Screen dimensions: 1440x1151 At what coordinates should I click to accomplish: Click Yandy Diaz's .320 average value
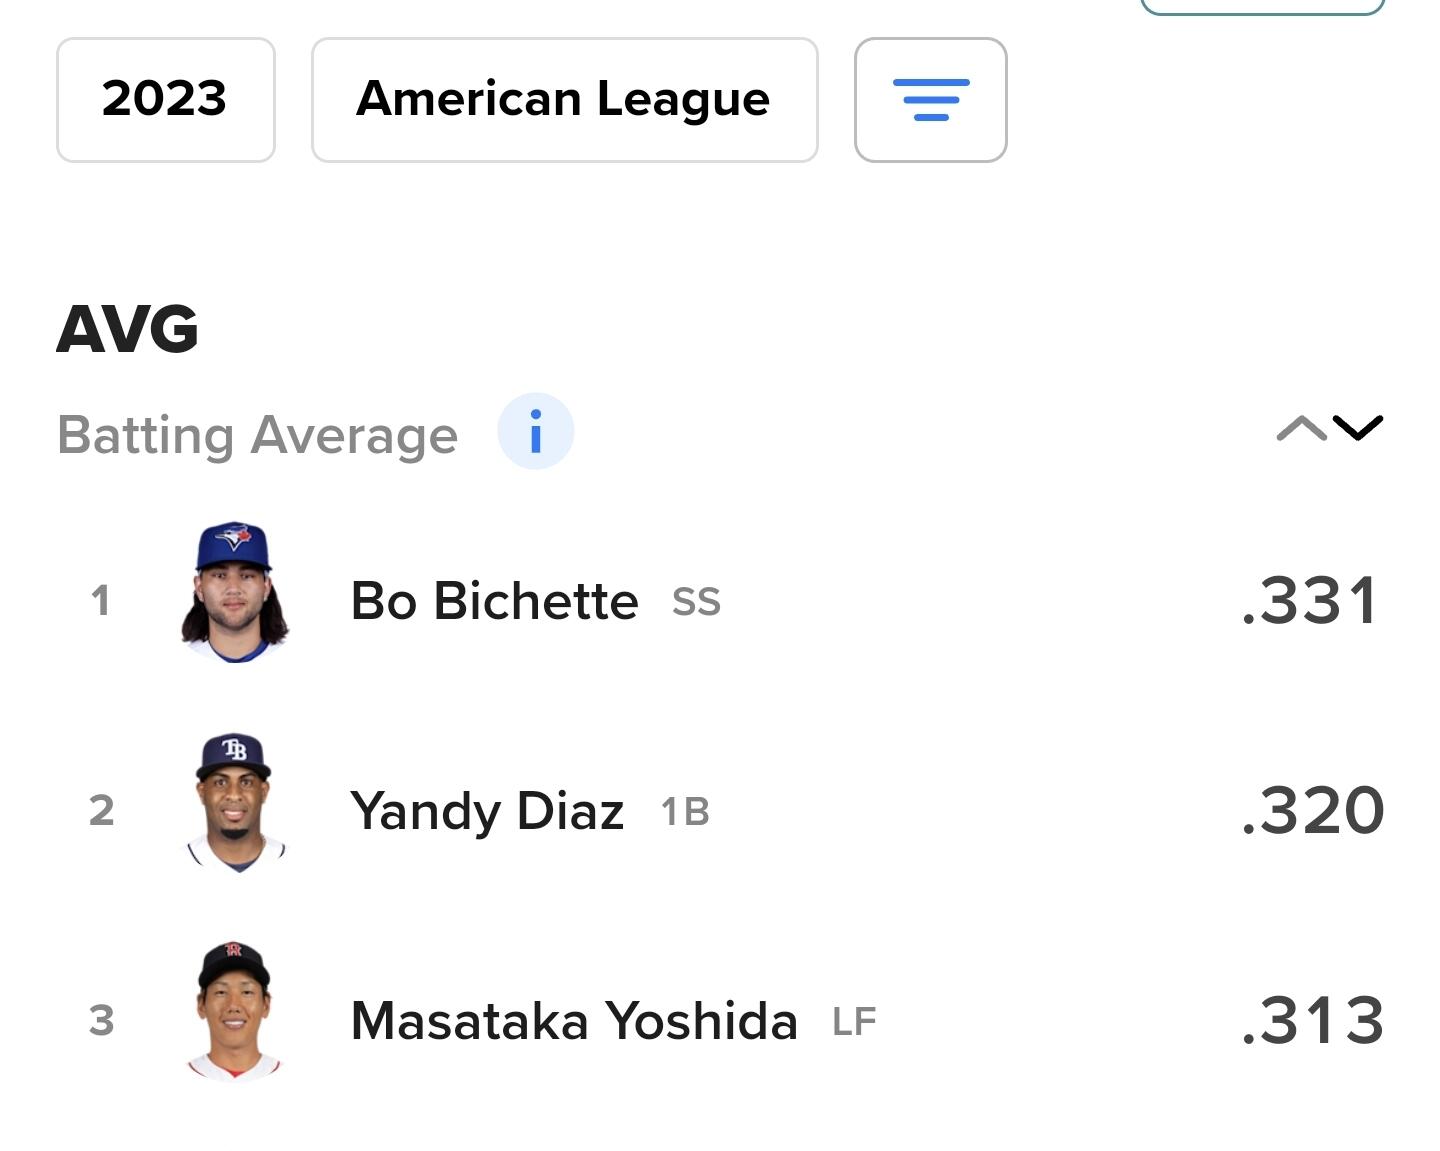coord(1312,811)
